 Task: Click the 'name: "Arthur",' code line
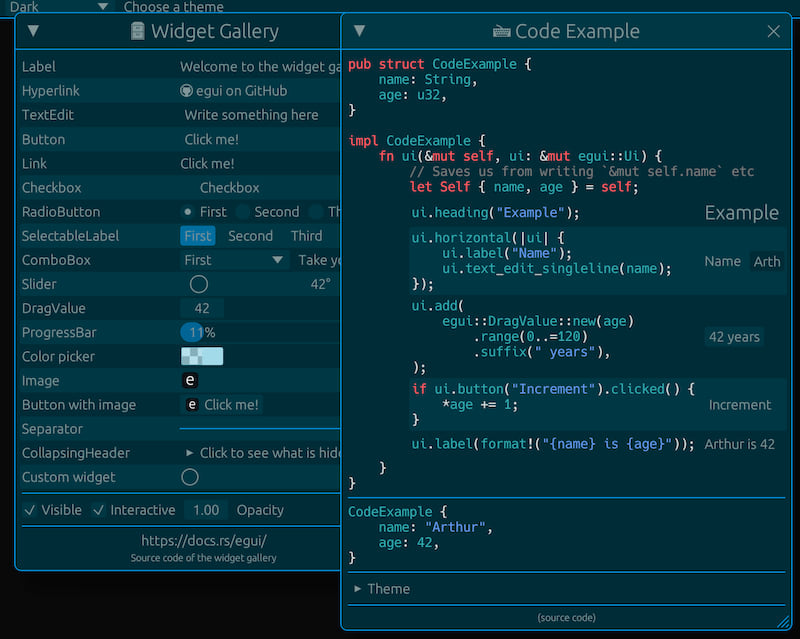coord(435,527)
